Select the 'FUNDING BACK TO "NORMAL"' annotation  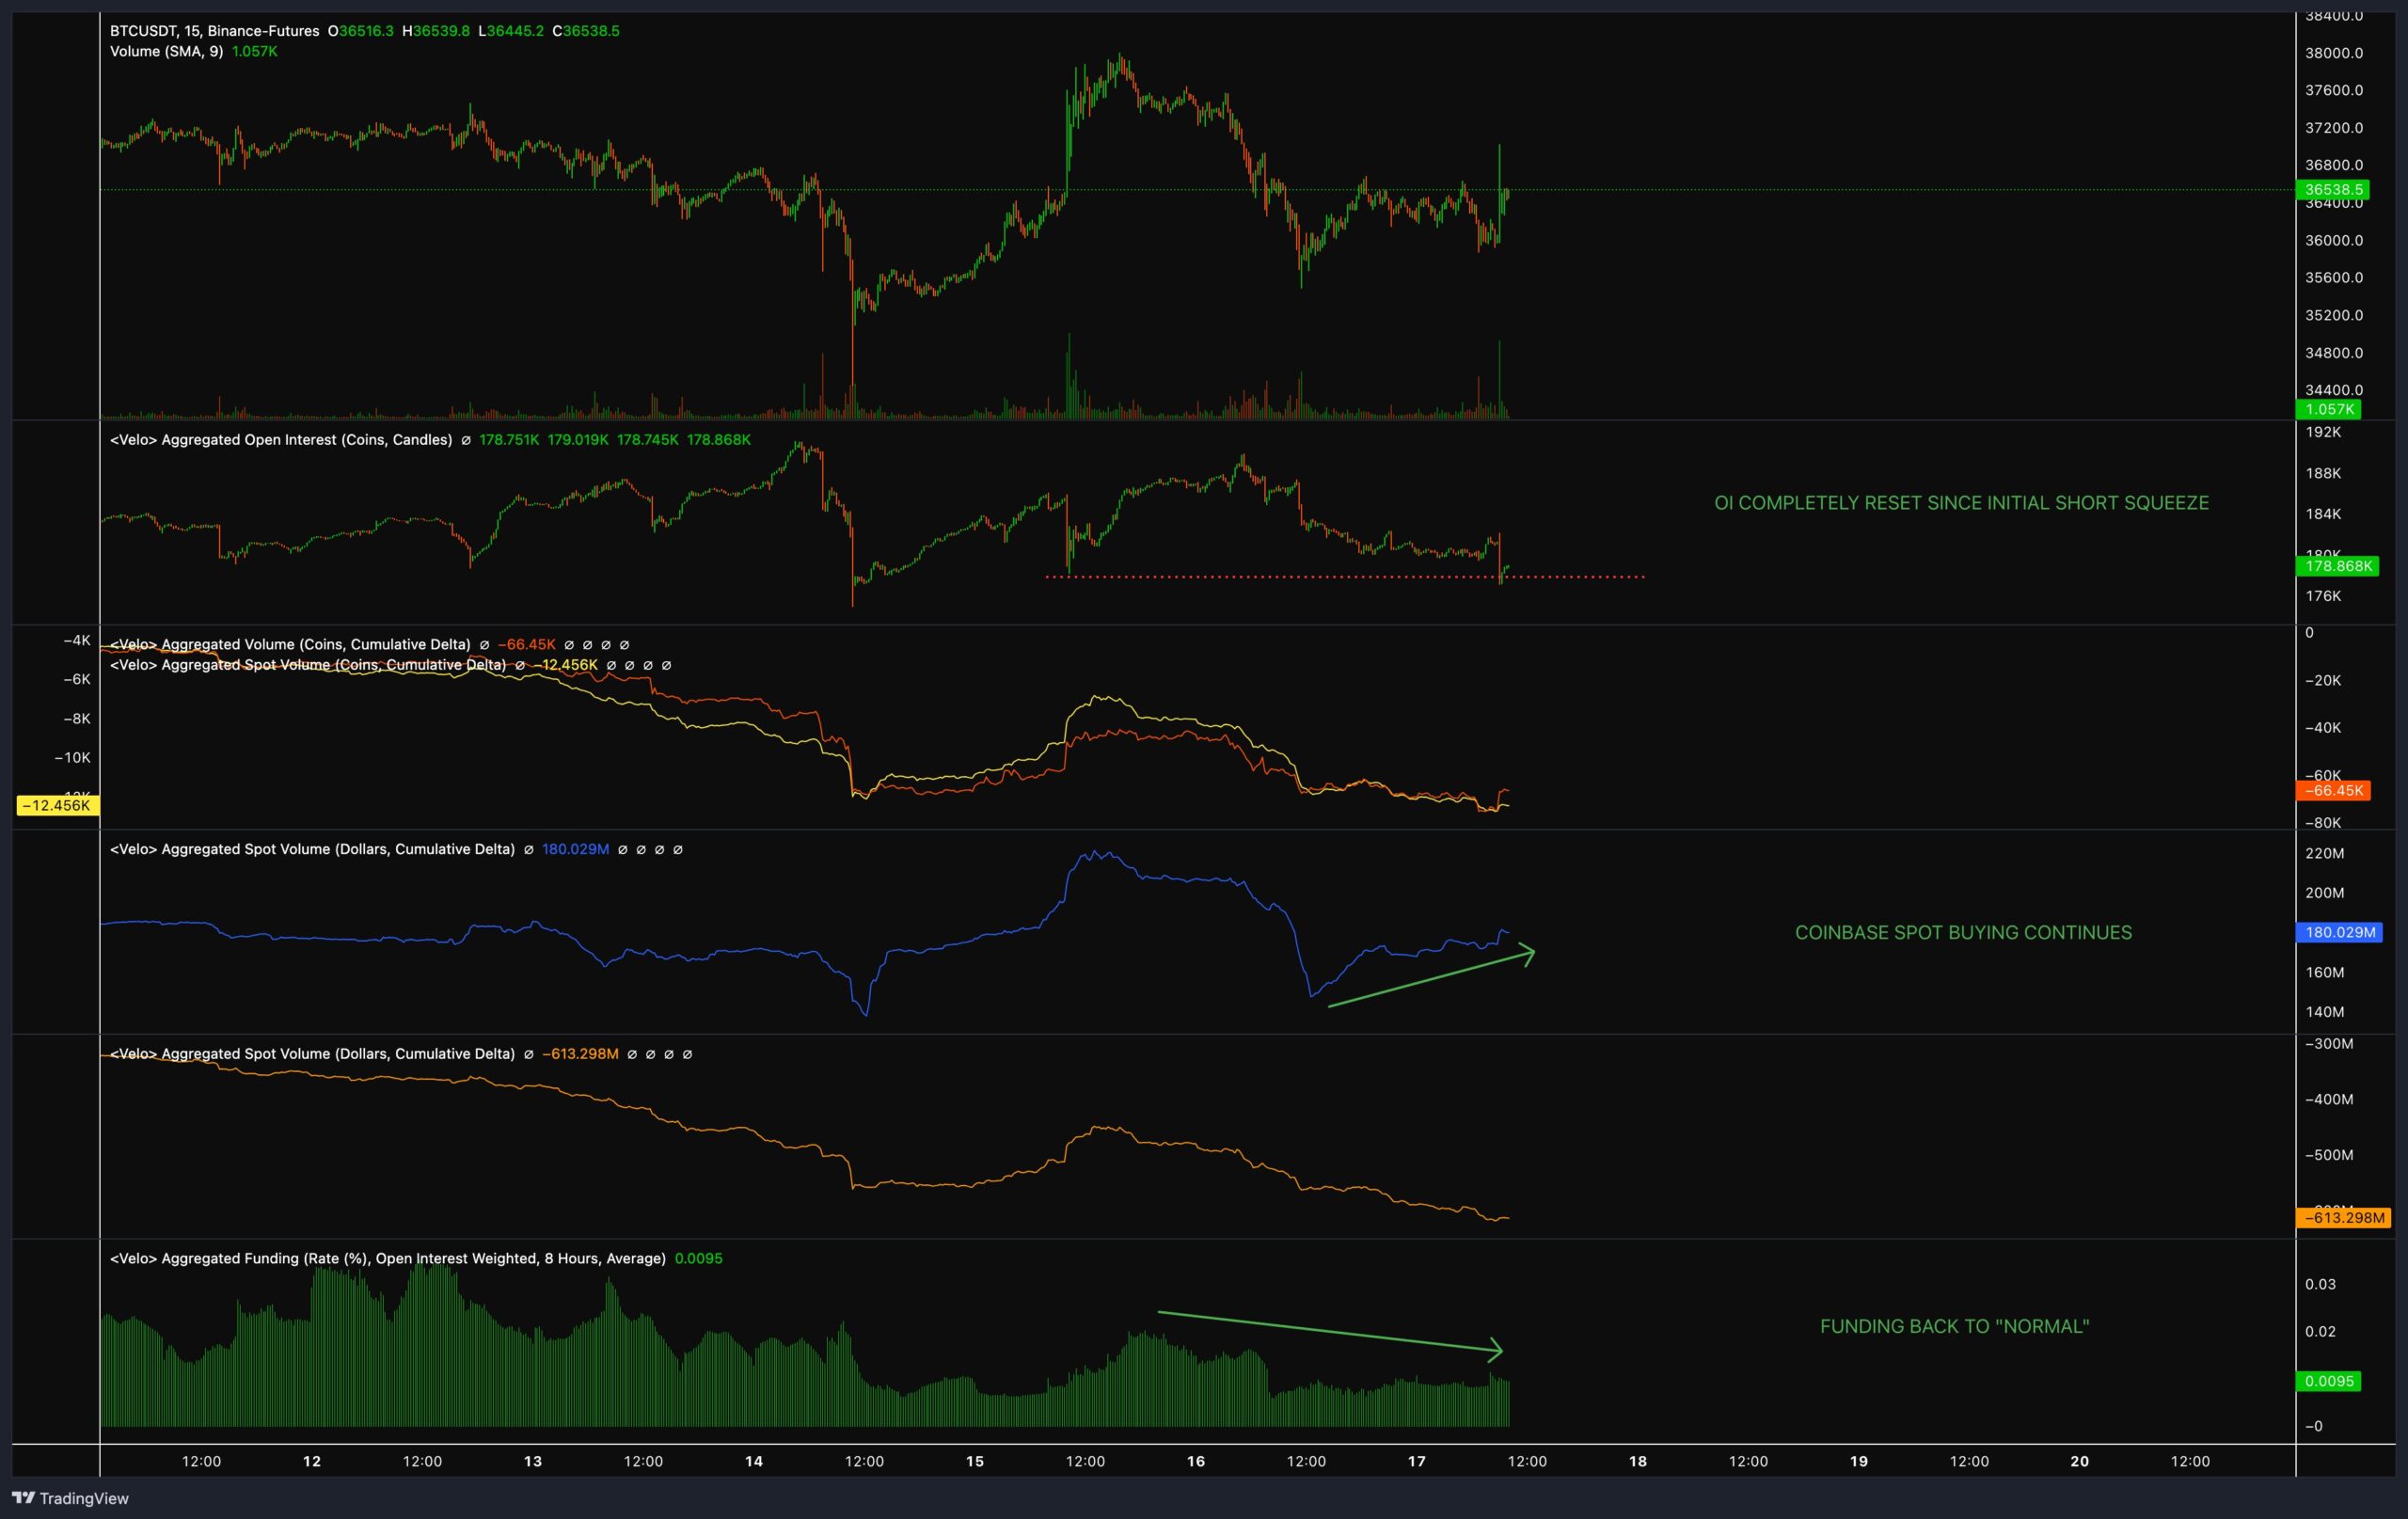(x=1954, y=1327)
